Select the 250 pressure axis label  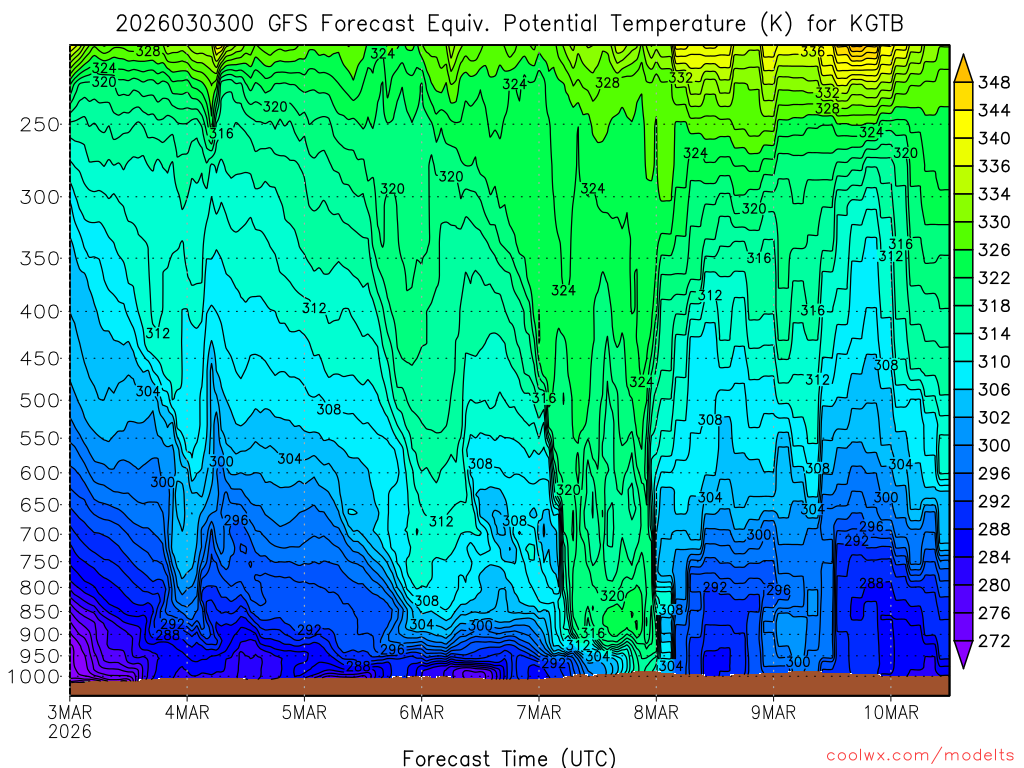click(40, 124)
